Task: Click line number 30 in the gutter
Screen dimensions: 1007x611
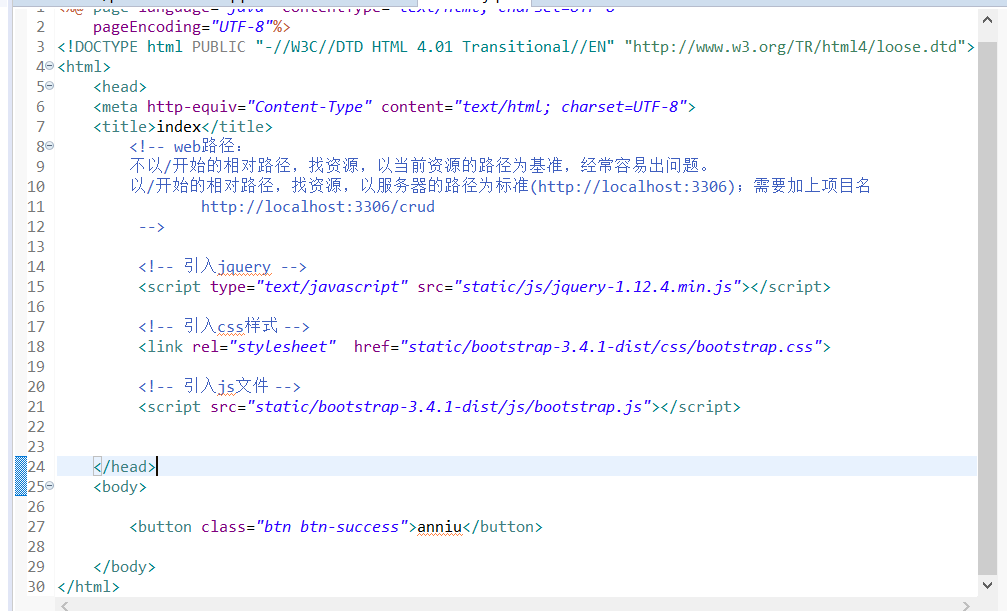Action: point(36,587)
